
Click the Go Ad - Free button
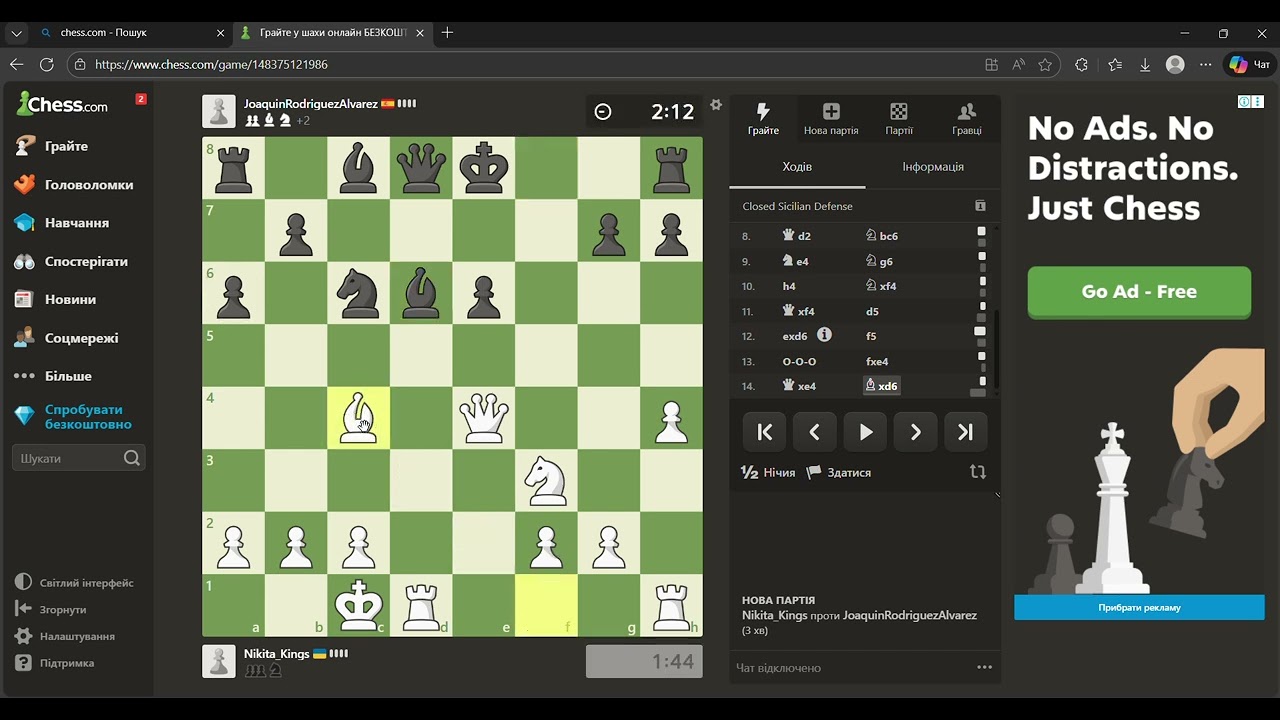point(1139,292)
